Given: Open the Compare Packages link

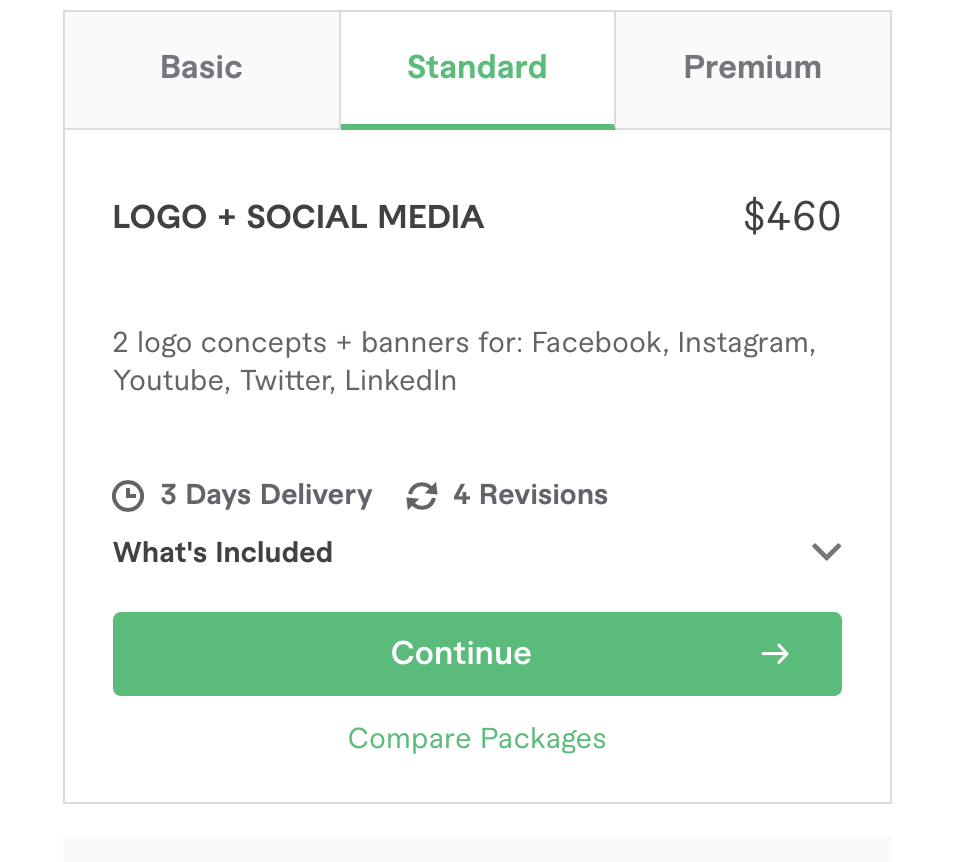Looking at the screenshot, I should click(477, 739).
